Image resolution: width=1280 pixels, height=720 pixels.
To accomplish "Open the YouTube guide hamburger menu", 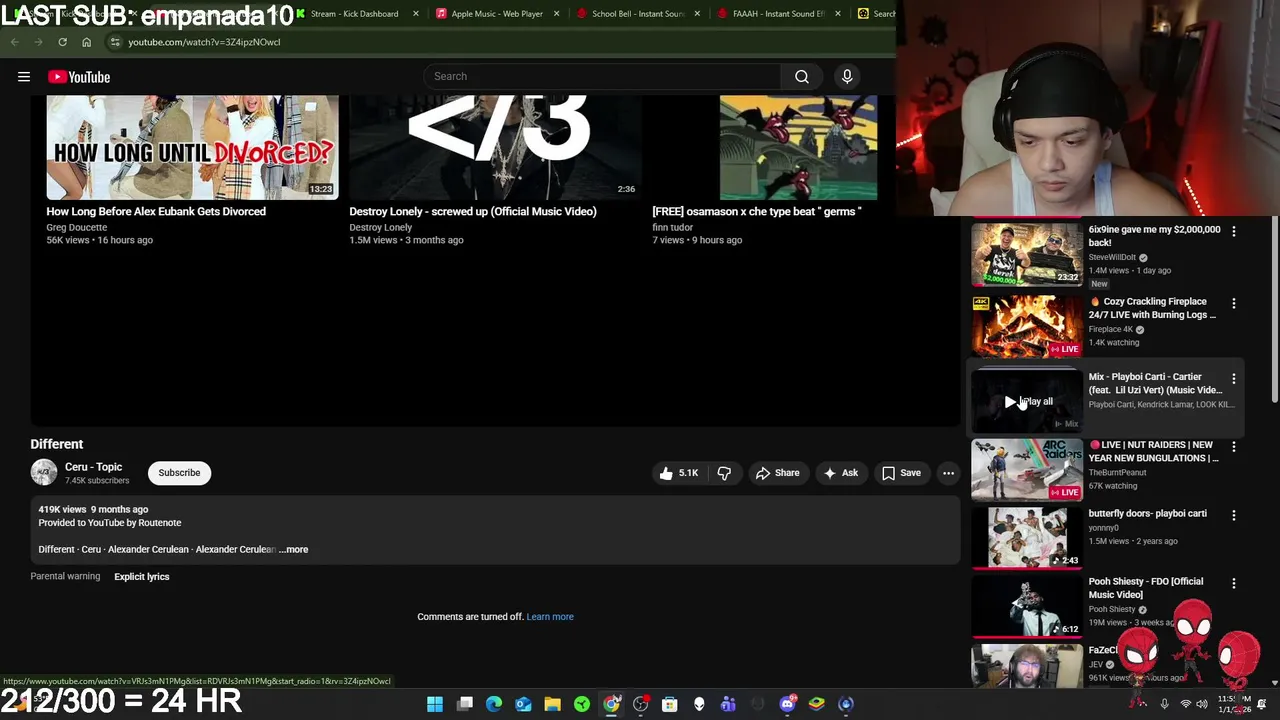I will pyautogui.click(x=24, y=77).
